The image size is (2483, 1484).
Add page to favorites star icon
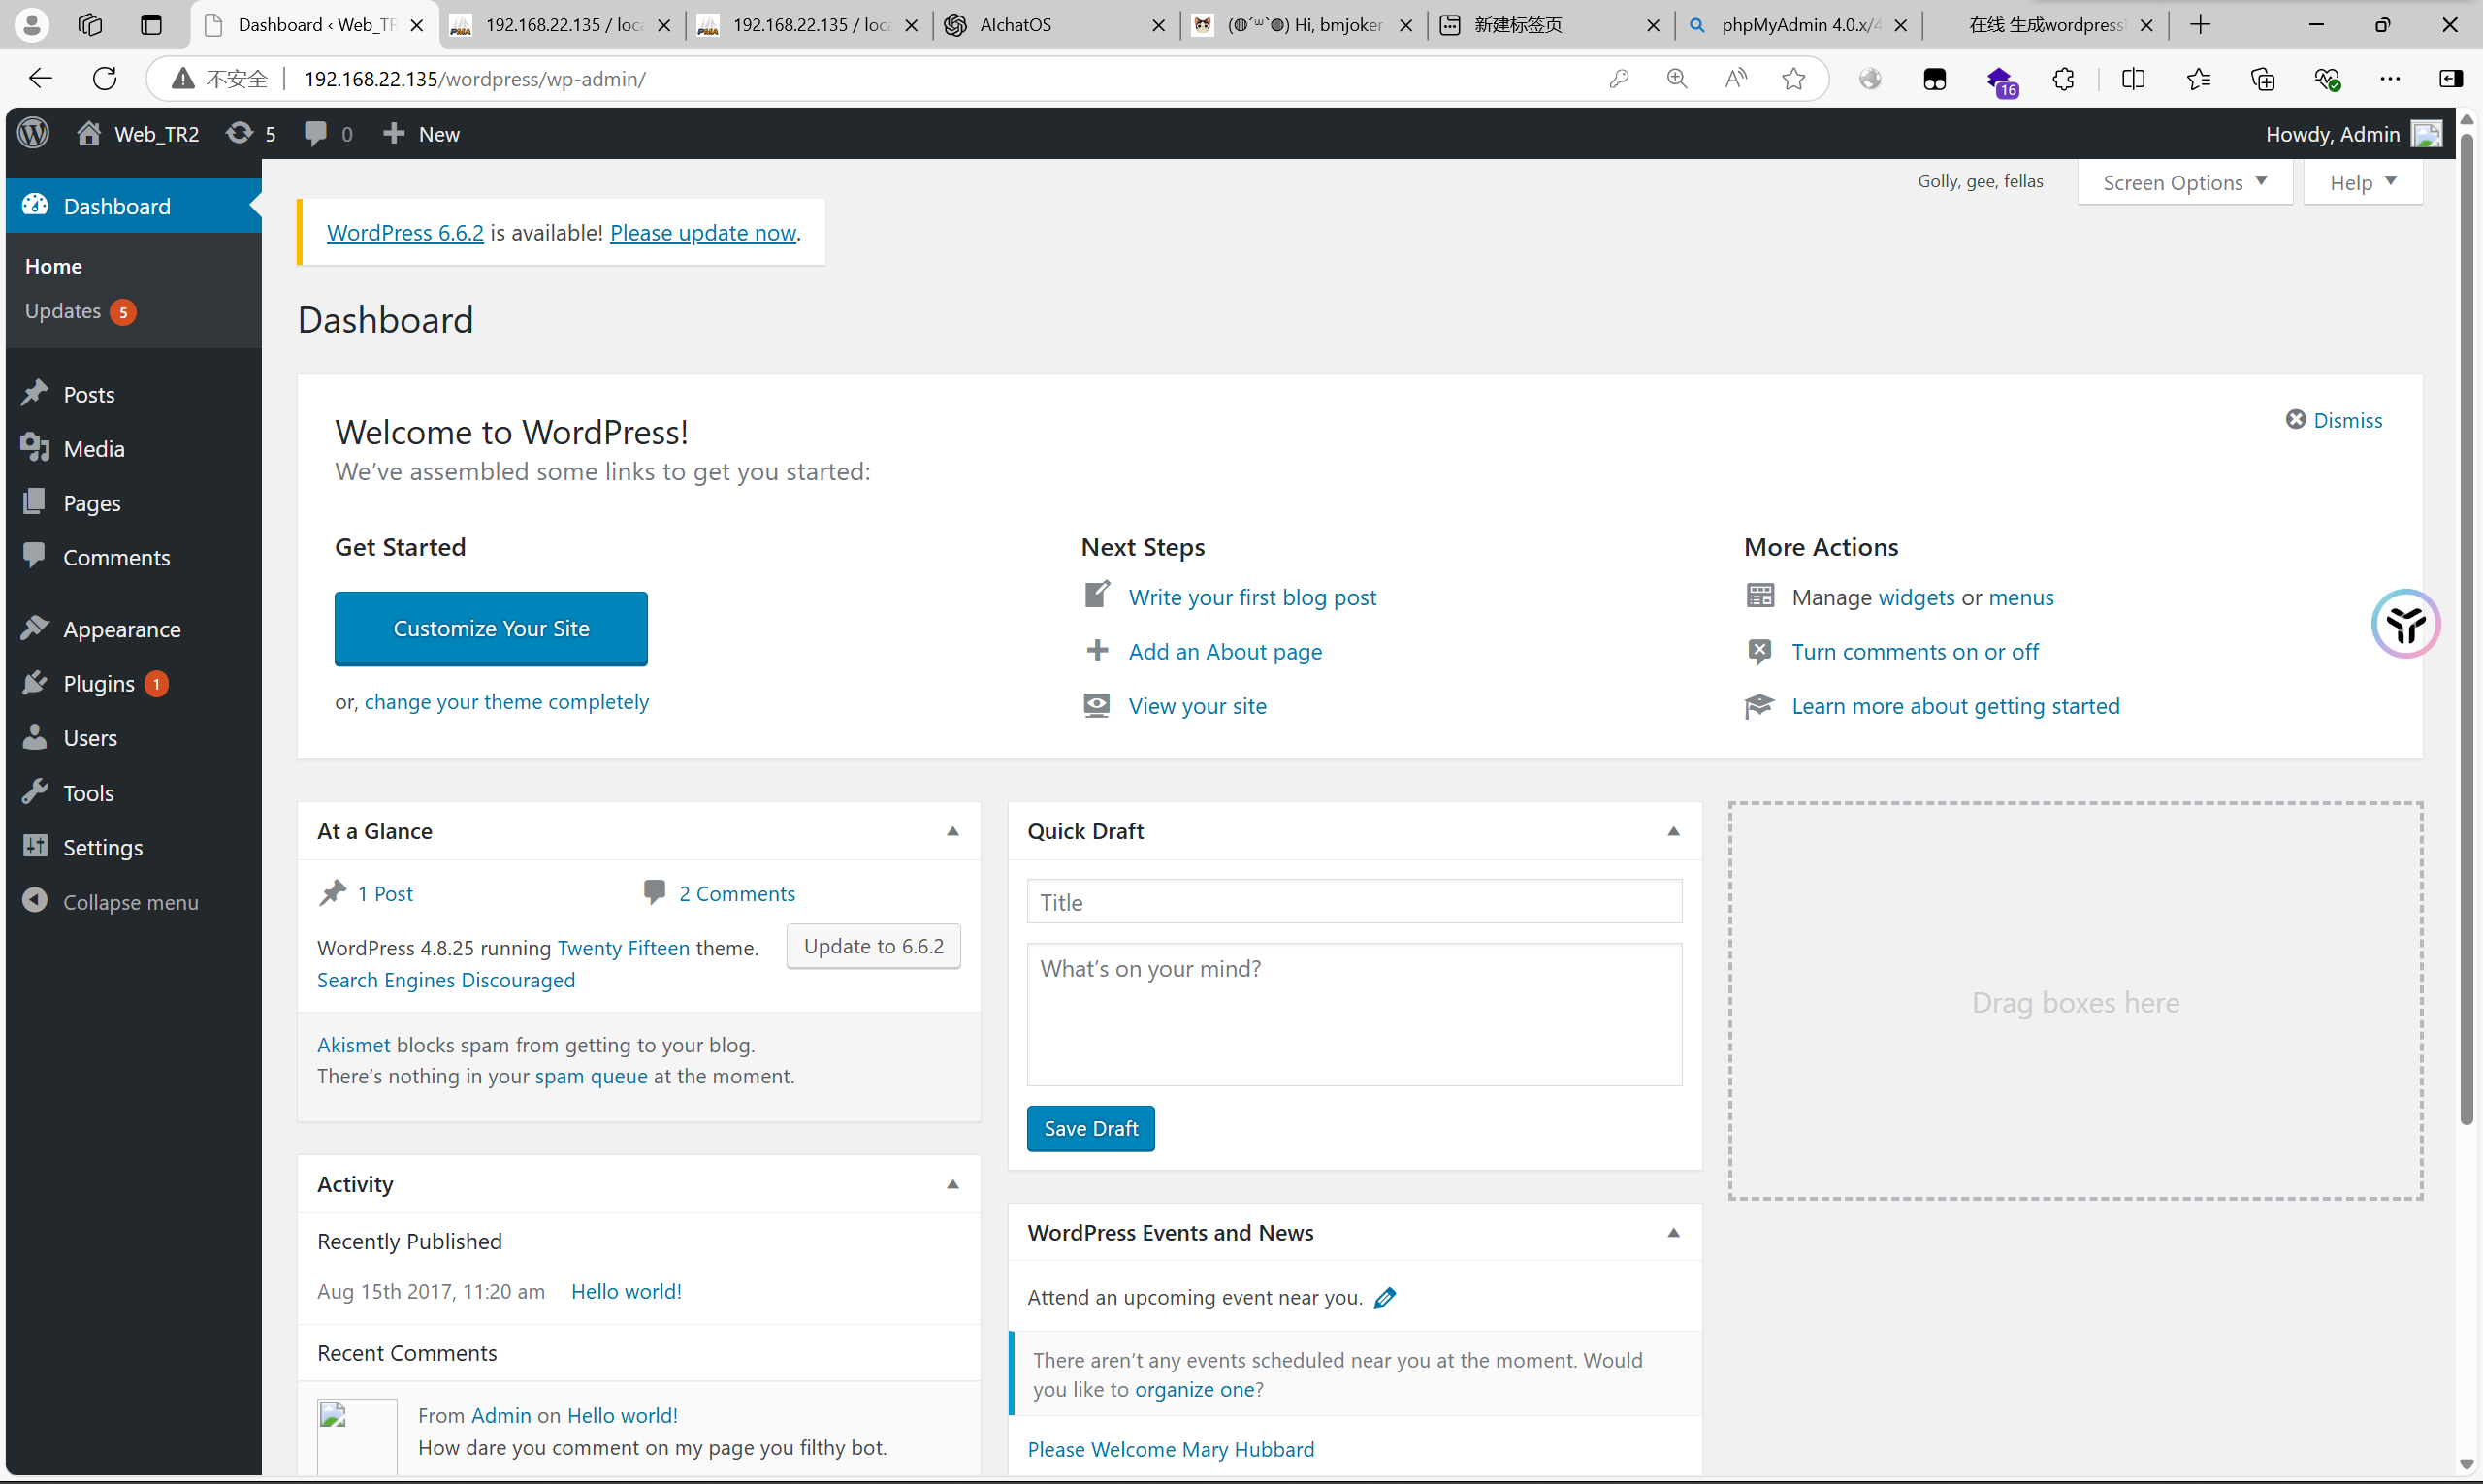1794,78
